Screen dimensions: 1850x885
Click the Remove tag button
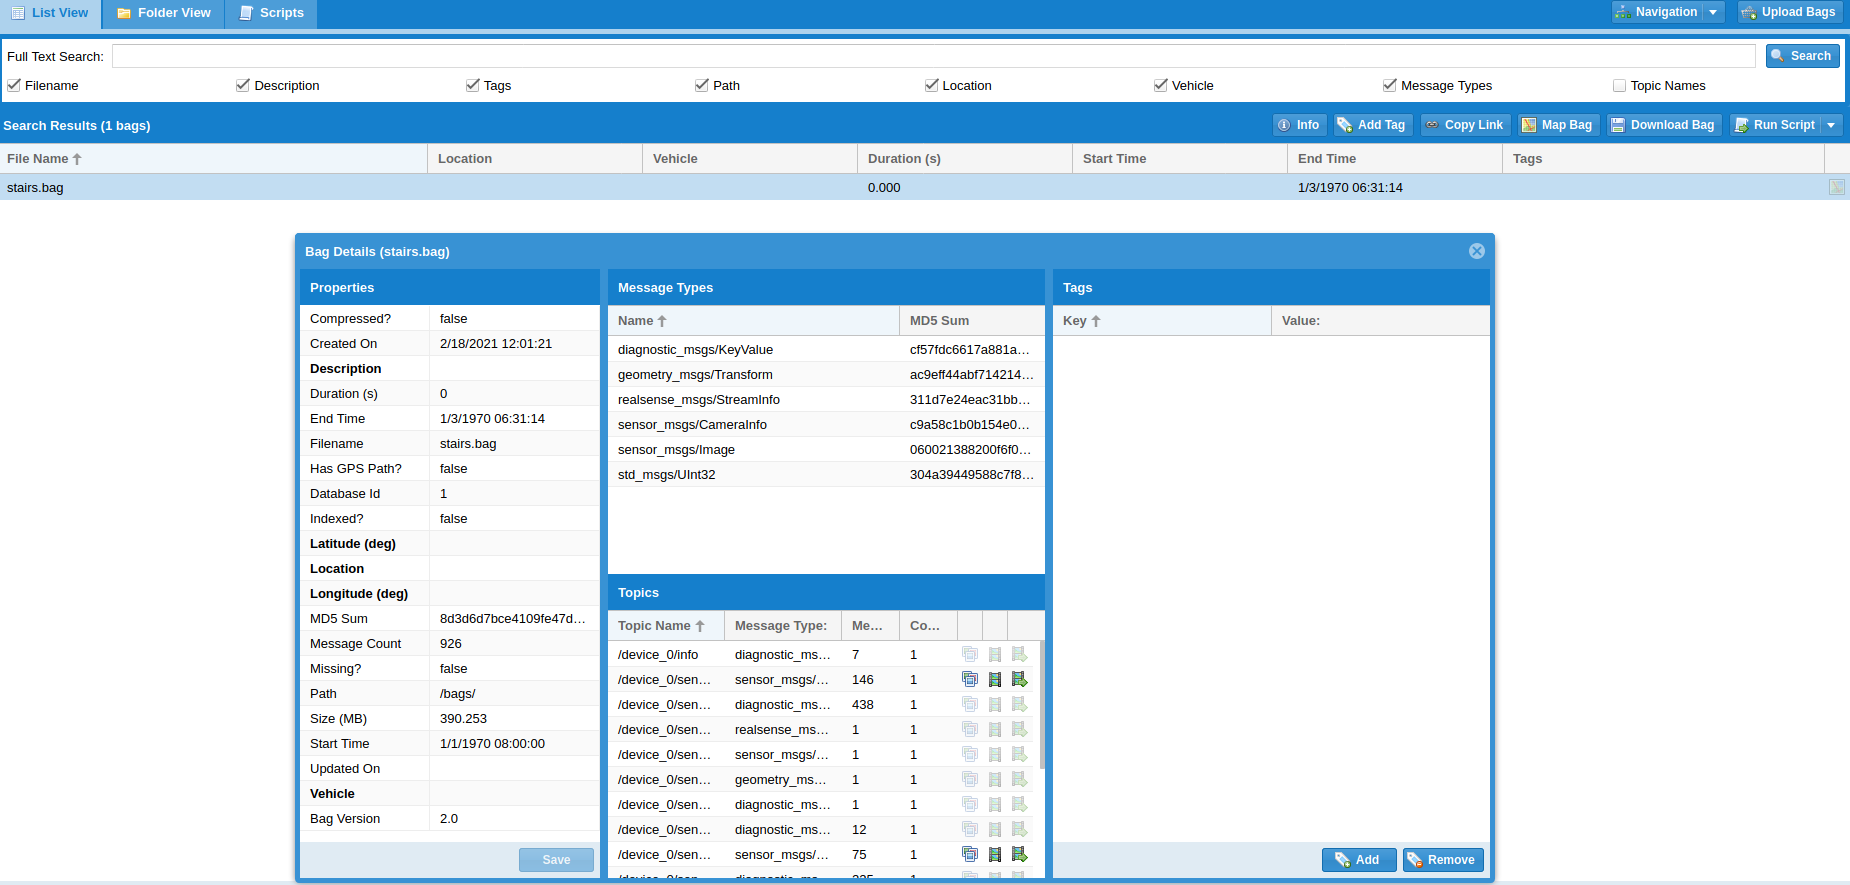[x=1442, y=860]
